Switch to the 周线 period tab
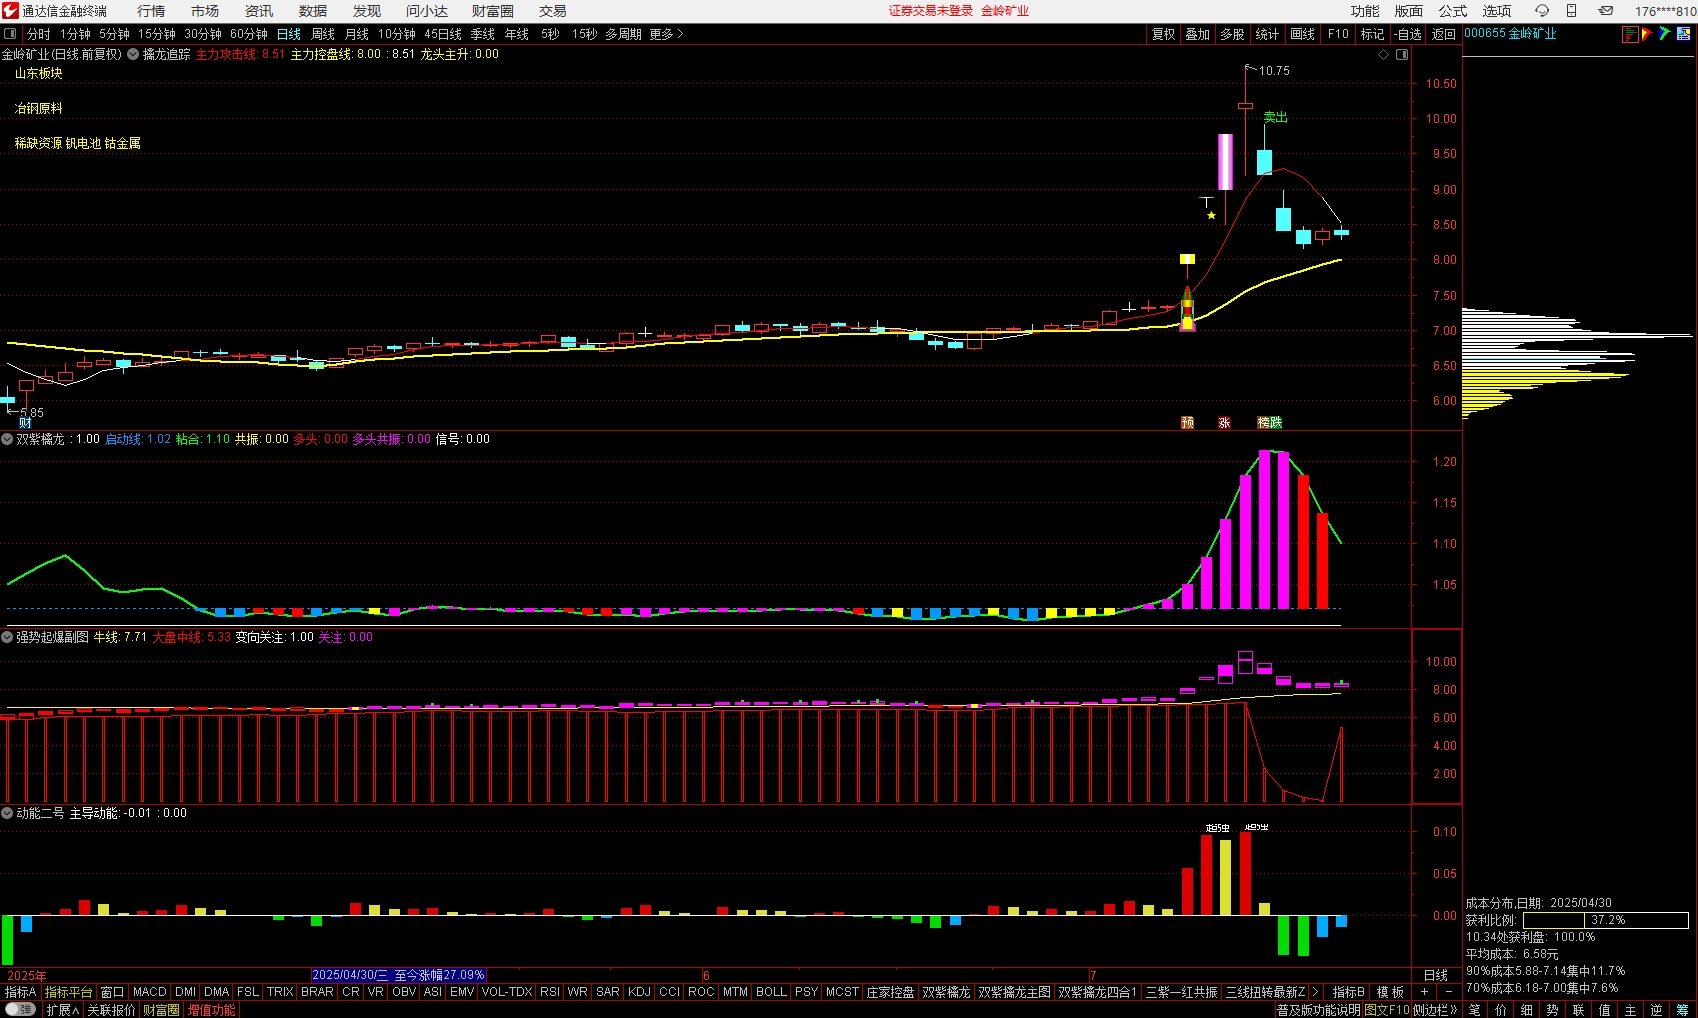This screenshot has width=1698, height=1018. [323, 34]
